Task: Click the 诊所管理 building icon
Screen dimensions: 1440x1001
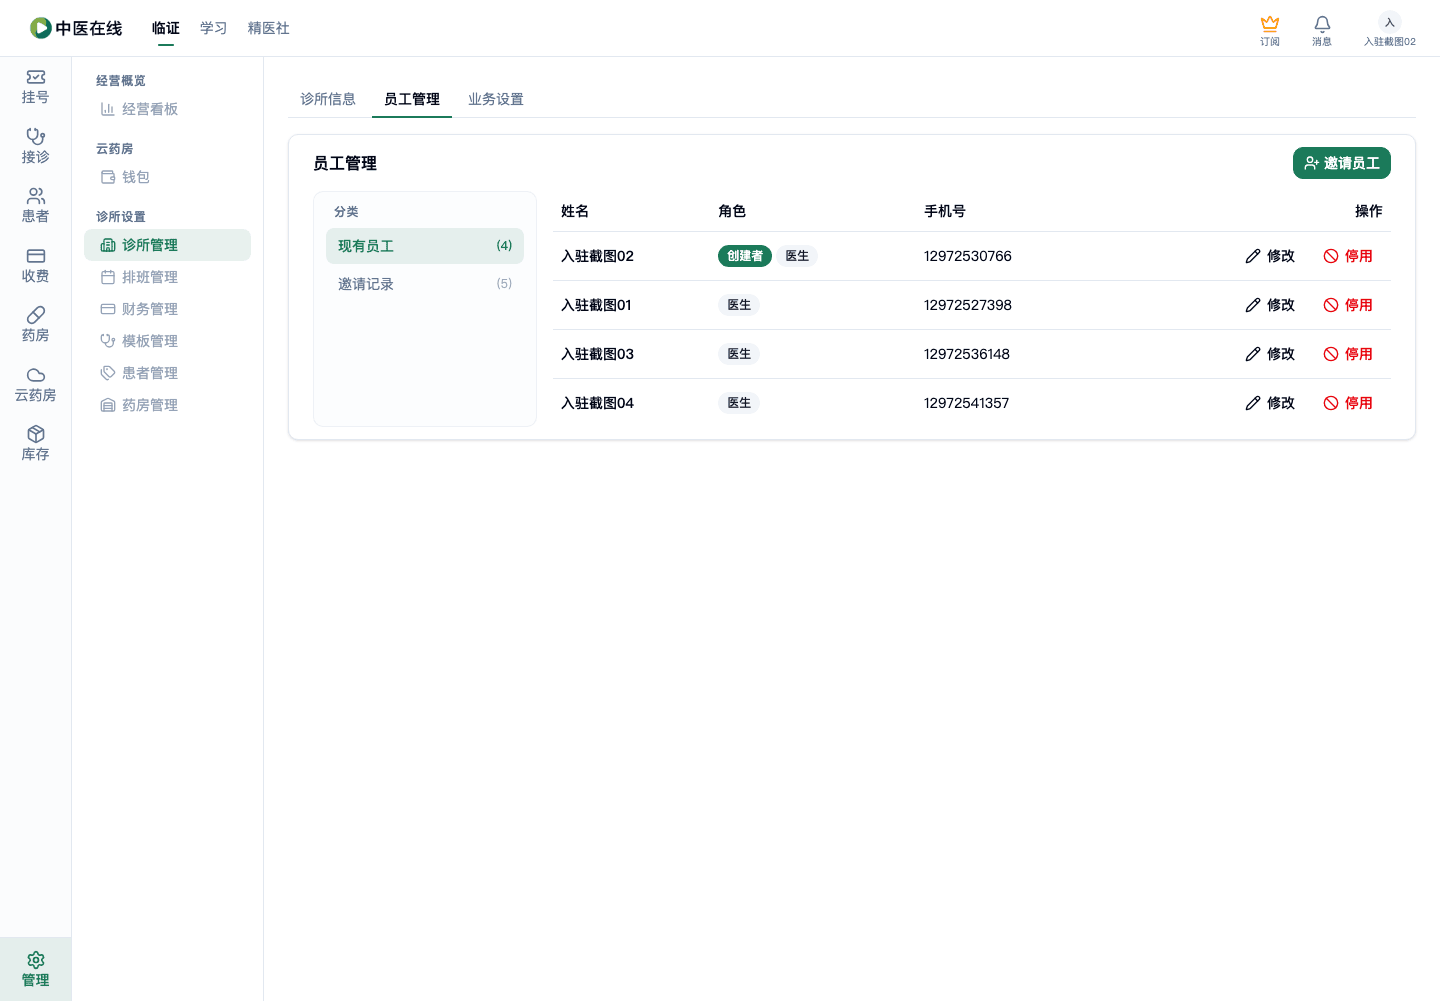Action: click(x=108, y=245)
